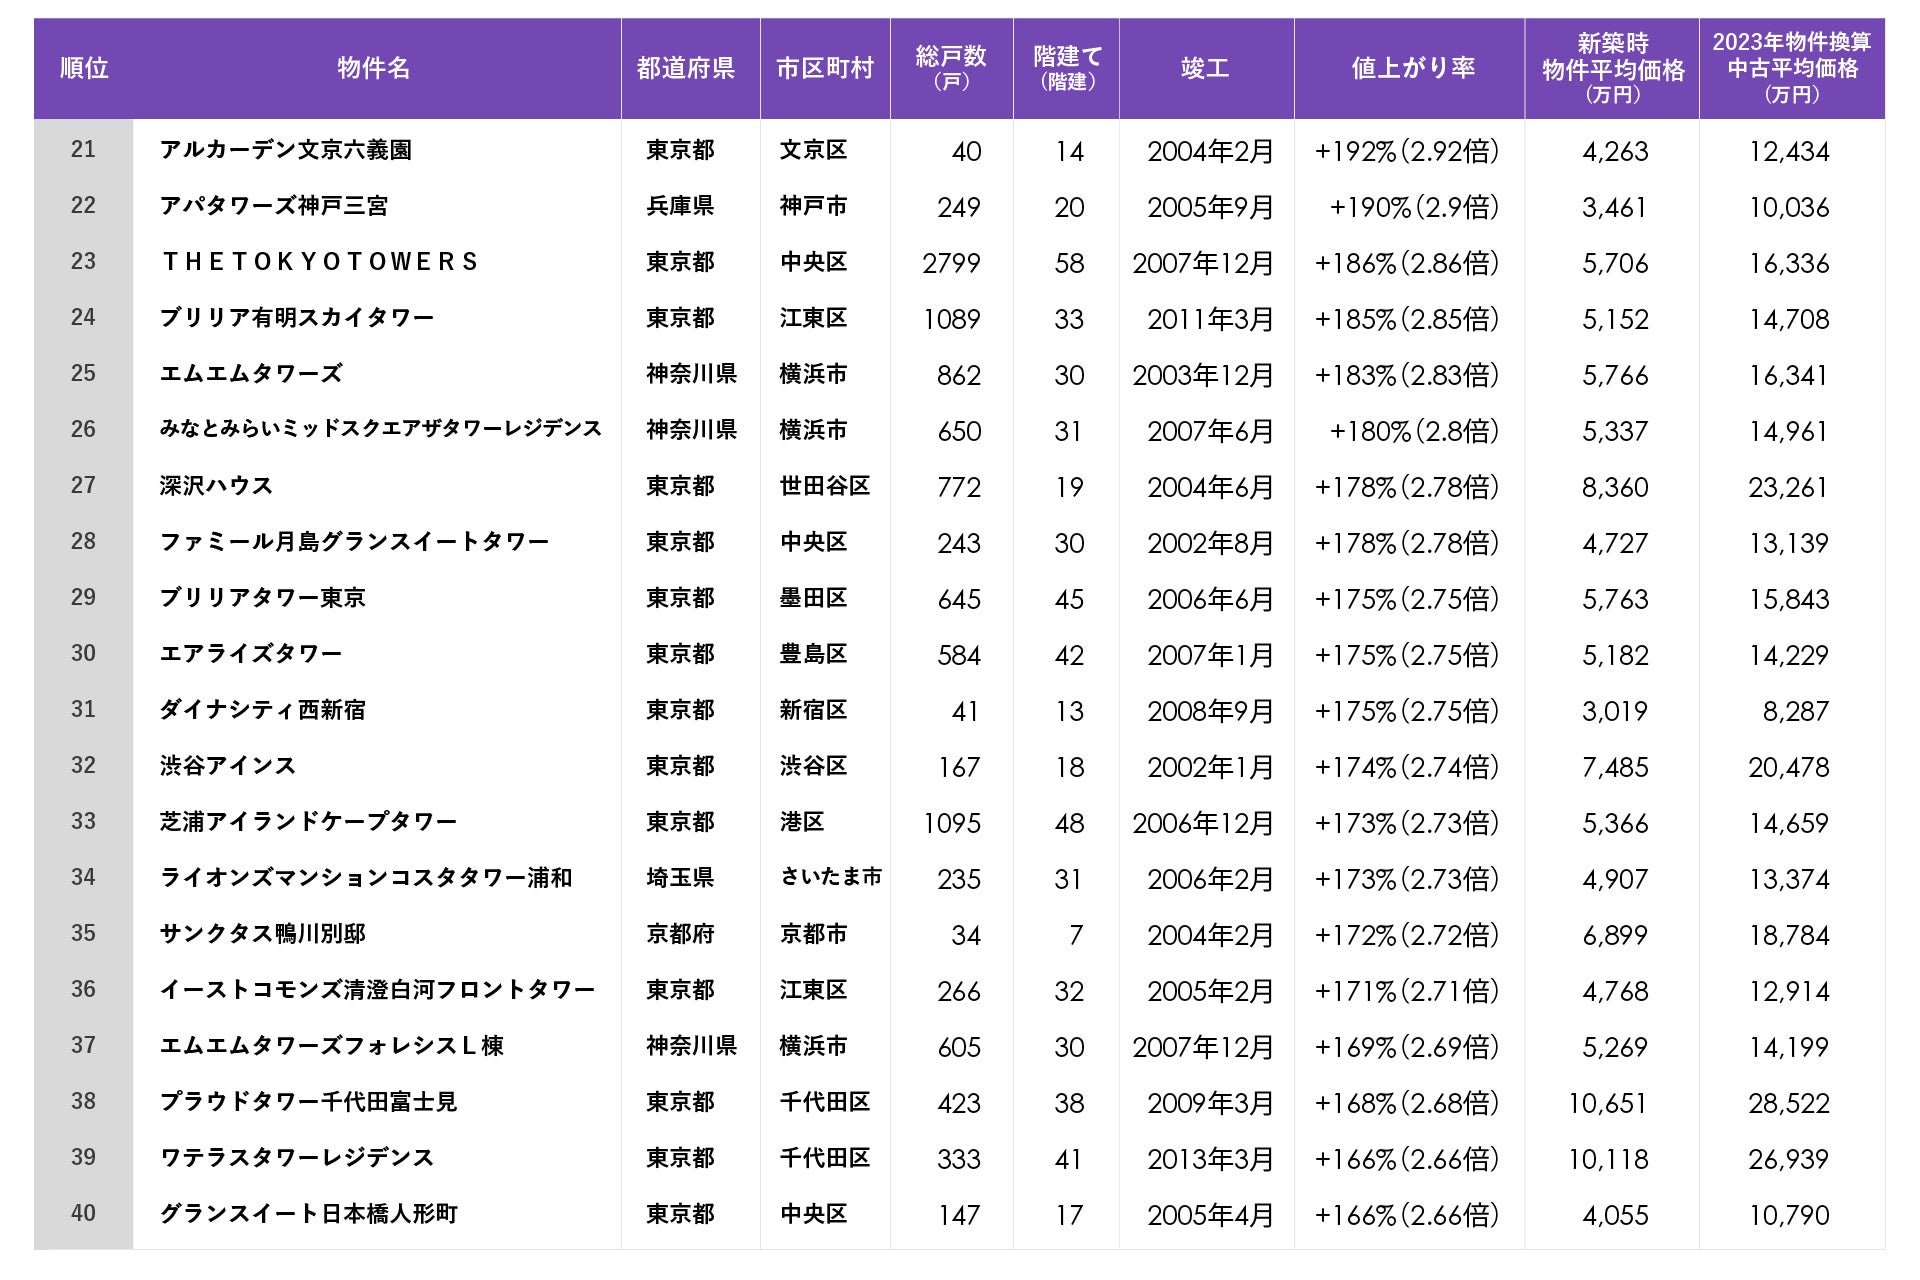This screenshot has width=1920, height=1280.
Task: Select the アルカーデン文京六義園 property name
Action: pos(286,150)
